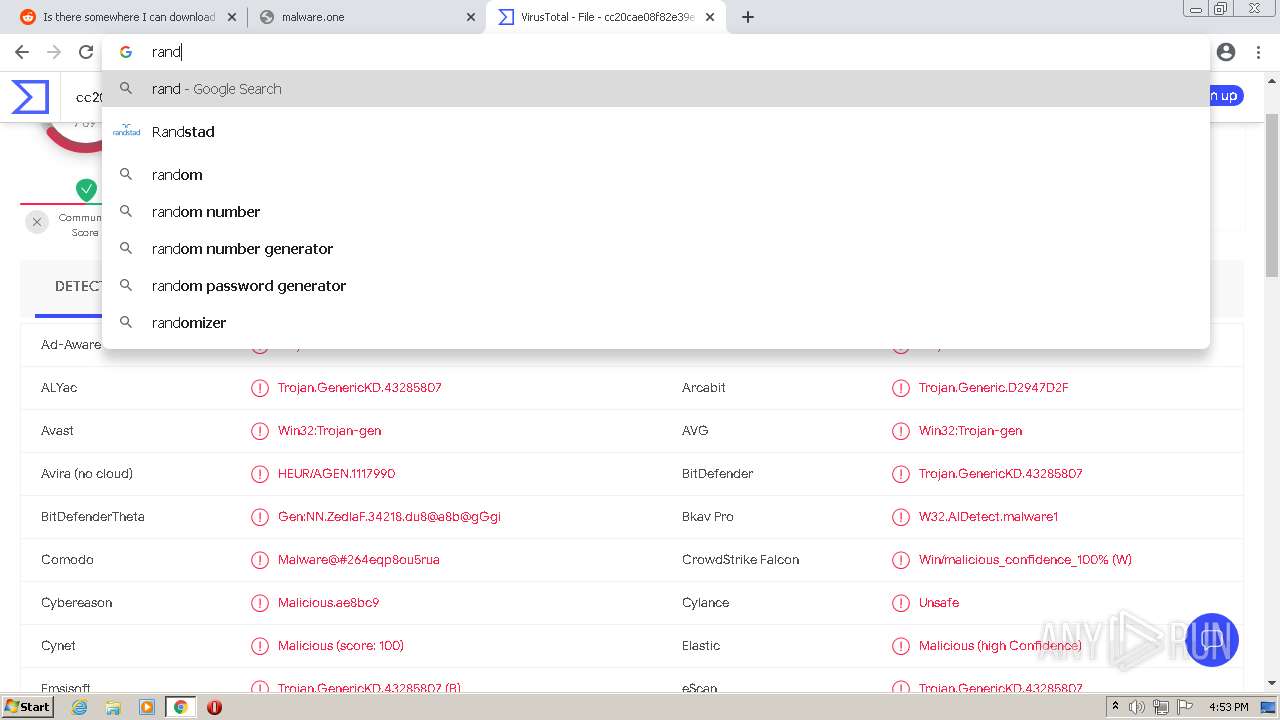The image size is (1280, 720).
Task: Click the Sign up button
Action: [1225, 96]
